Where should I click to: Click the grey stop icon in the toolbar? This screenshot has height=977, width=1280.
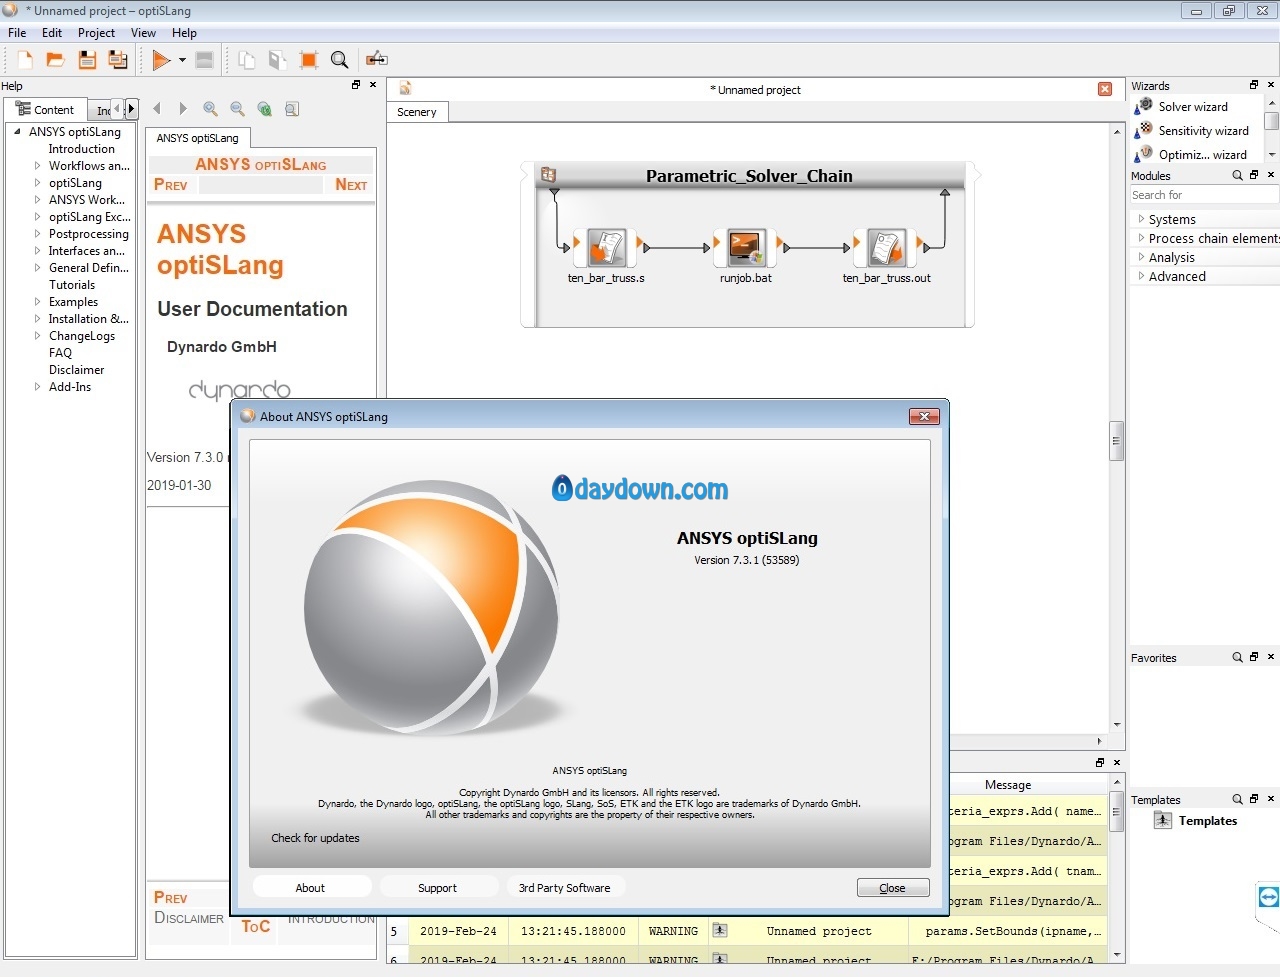pos(204,60)
